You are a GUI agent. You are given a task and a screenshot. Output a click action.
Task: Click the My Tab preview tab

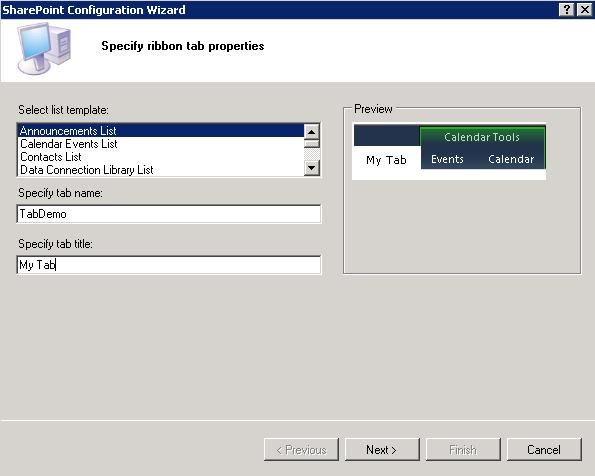click(386, 160)
